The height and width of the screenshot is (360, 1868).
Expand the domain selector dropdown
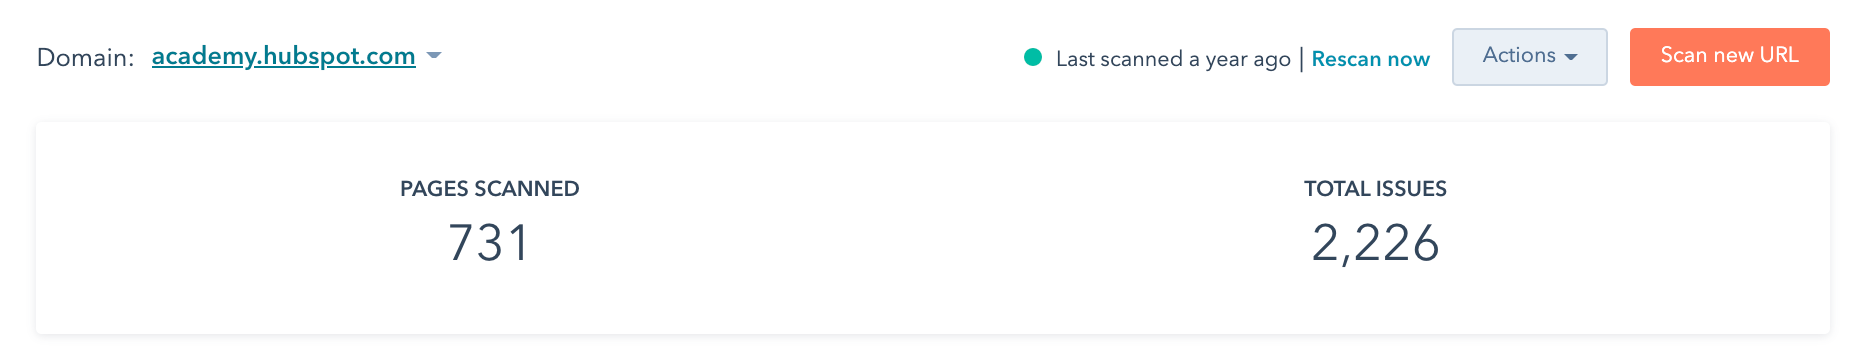point(434,56)
